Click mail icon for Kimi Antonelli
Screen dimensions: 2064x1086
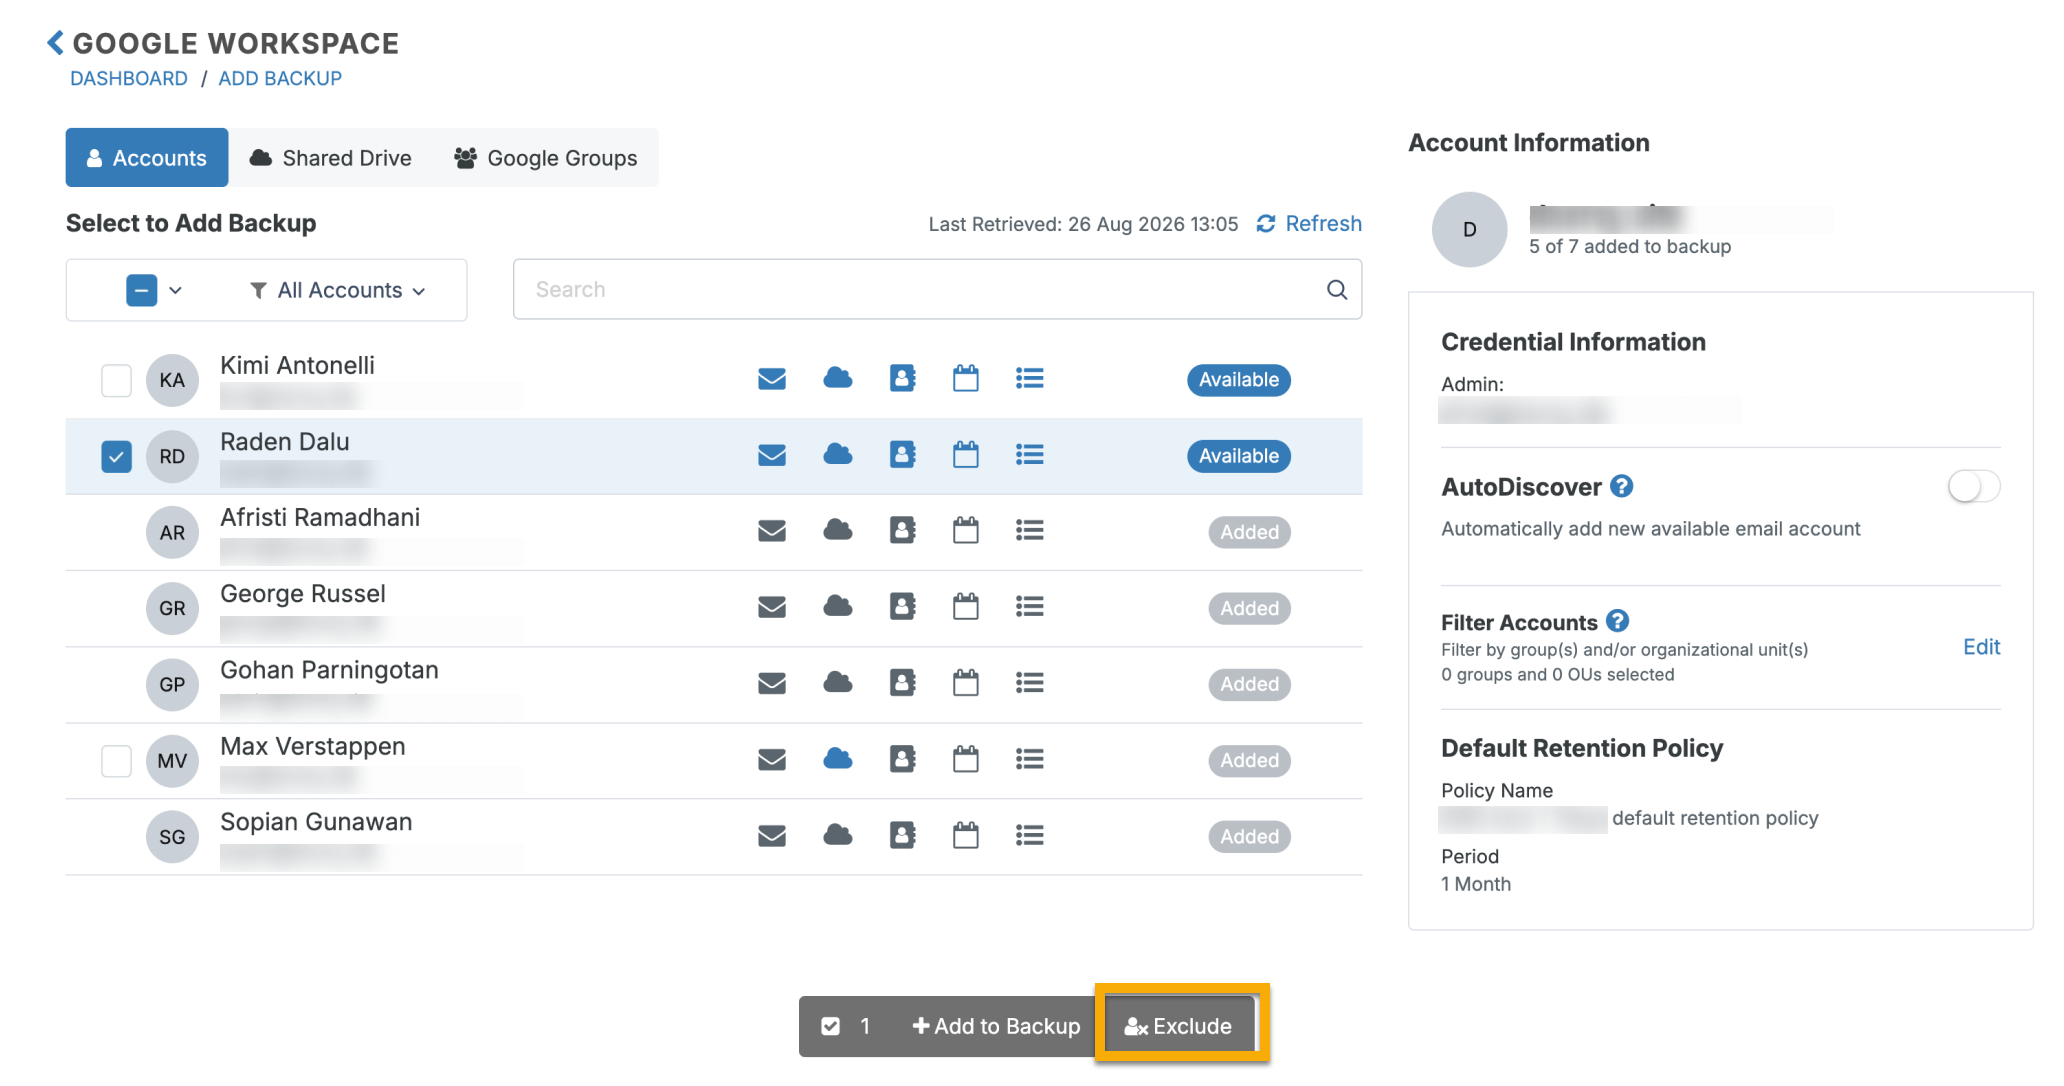coord(772,379)
